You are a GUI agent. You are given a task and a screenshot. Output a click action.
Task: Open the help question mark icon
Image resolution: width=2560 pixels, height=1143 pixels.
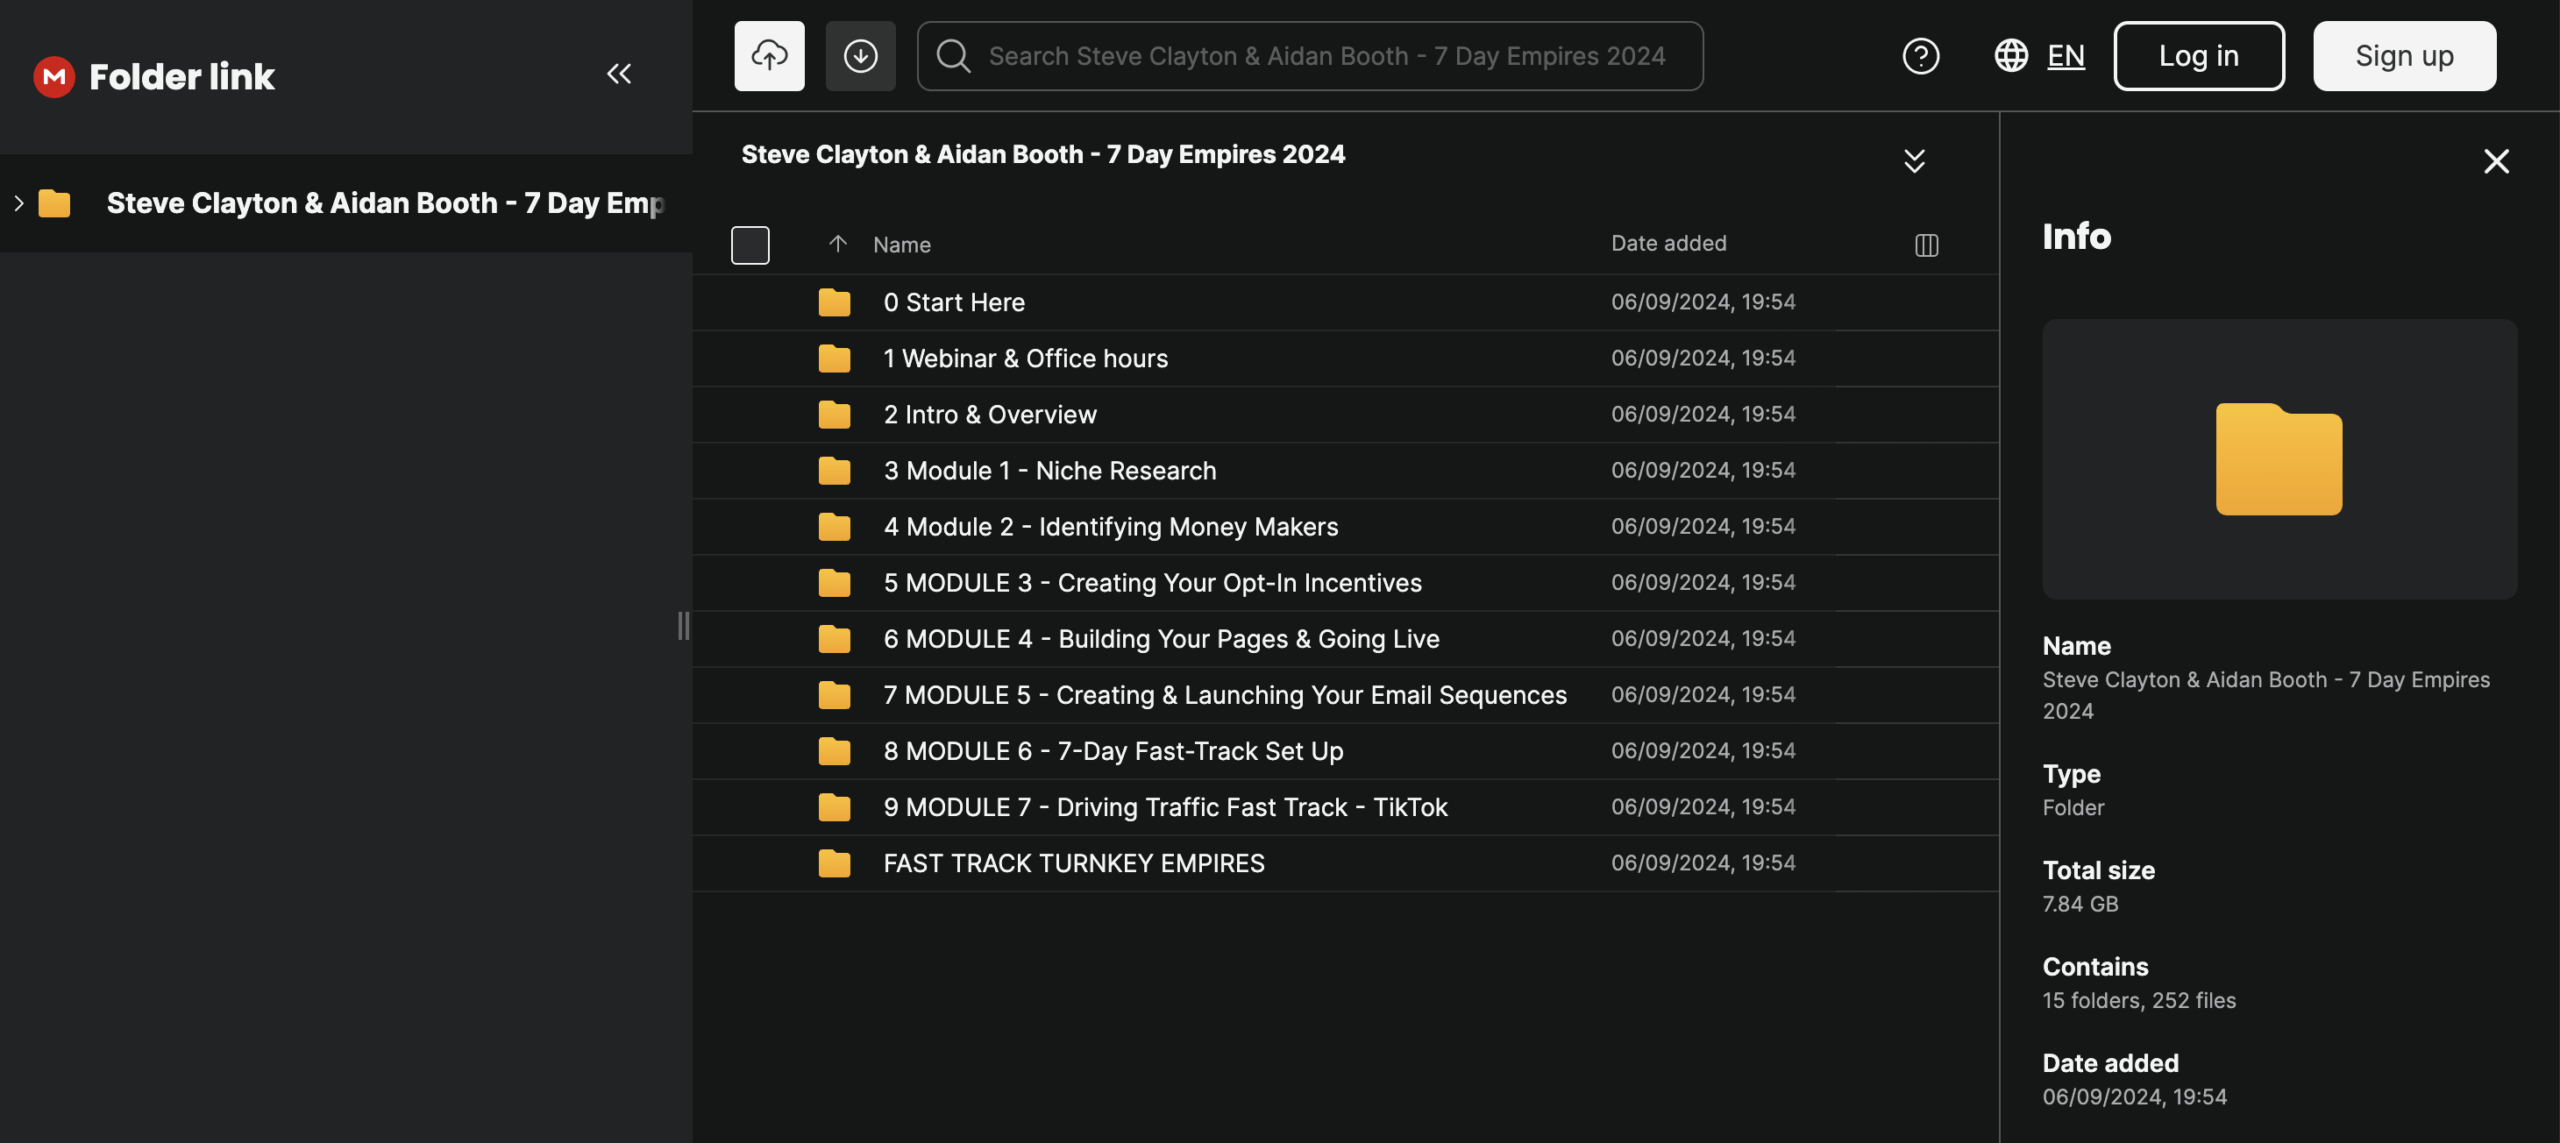(x=1920, y=56)
